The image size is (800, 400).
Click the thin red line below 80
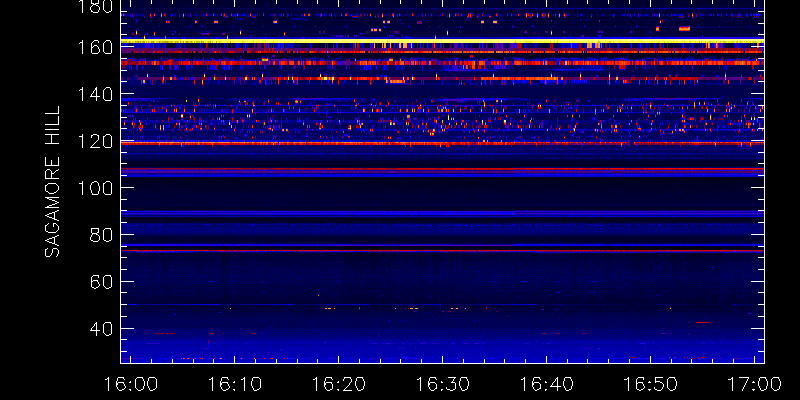tap(442, 251)
